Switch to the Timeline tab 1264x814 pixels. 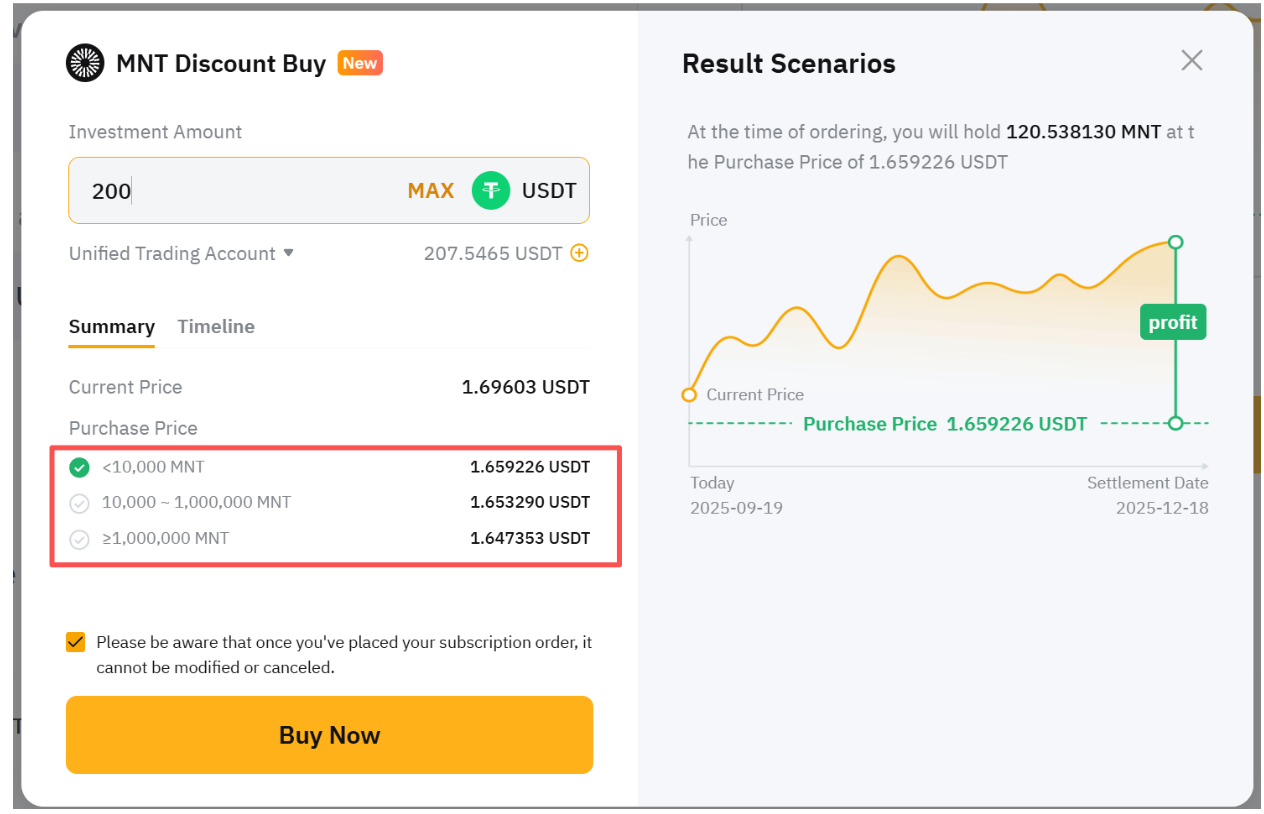tap(216, 326)
